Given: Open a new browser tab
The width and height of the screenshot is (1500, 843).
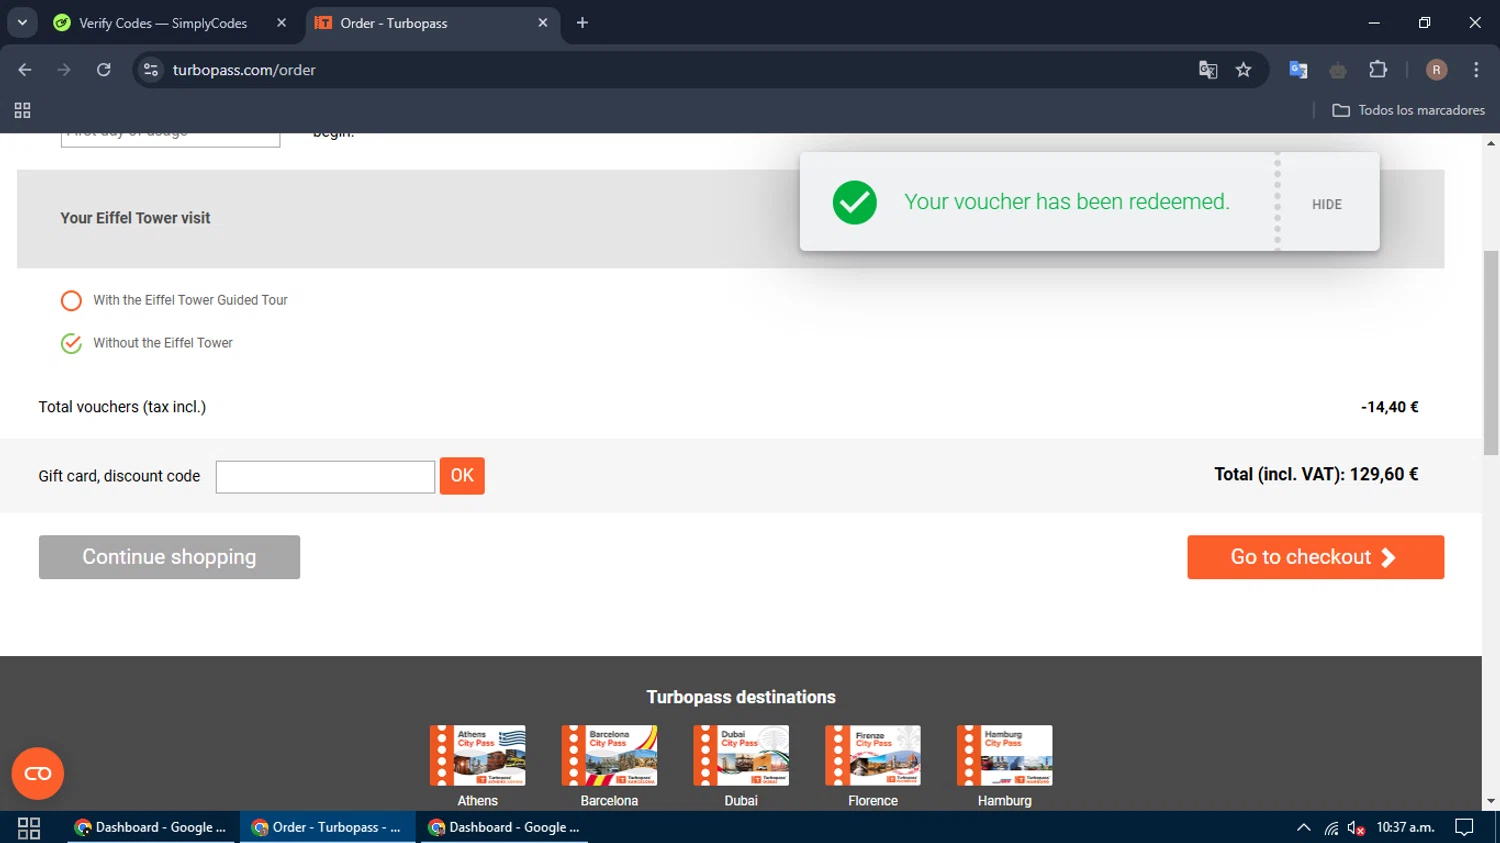Looking at the screenshot, I should (582, 22).
